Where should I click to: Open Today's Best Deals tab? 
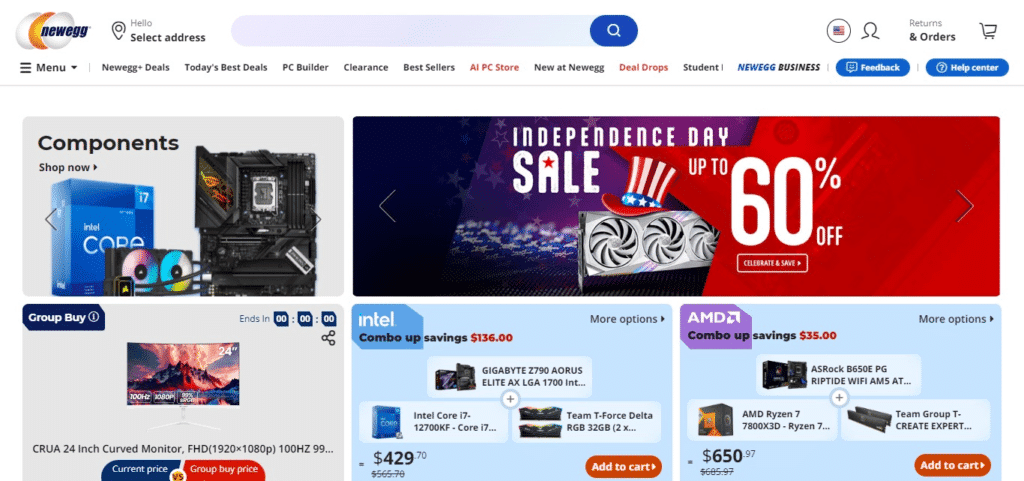226,67
